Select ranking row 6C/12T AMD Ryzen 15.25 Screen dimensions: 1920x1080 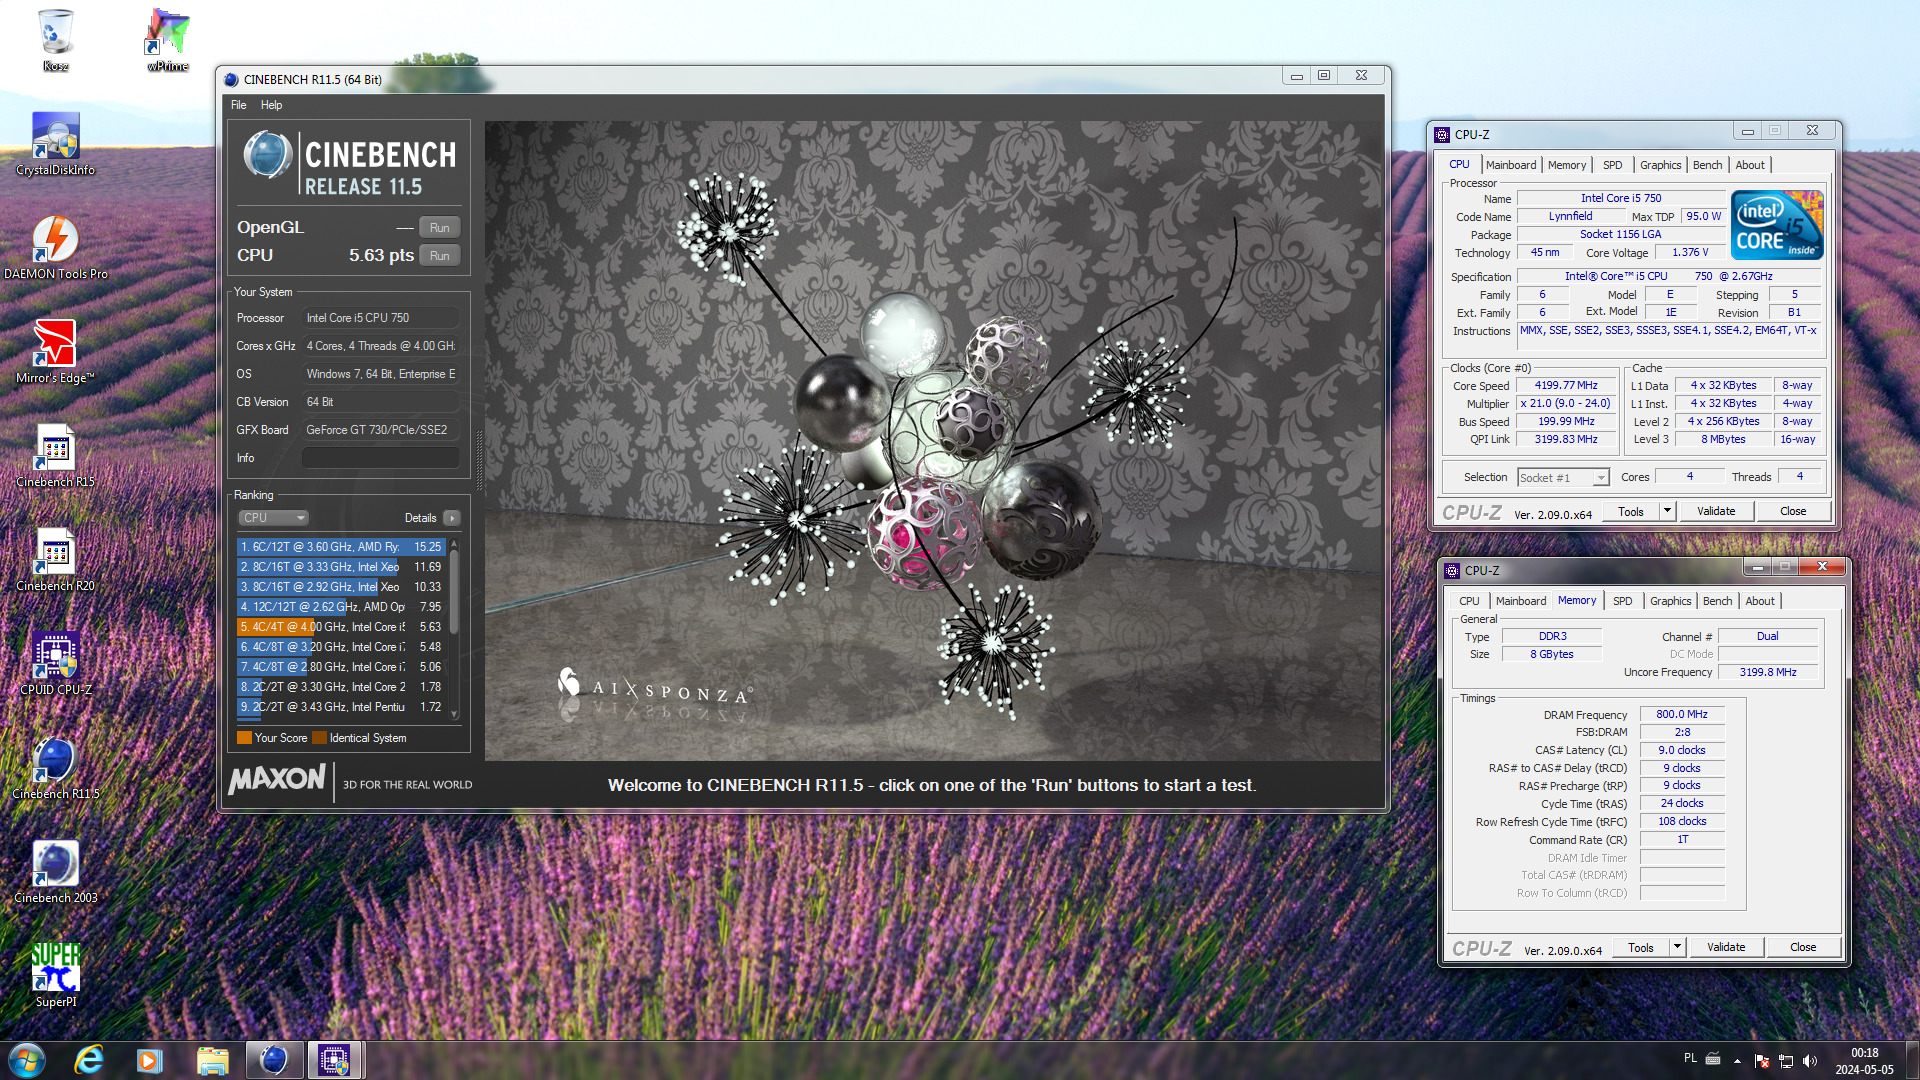pos(341,547)
